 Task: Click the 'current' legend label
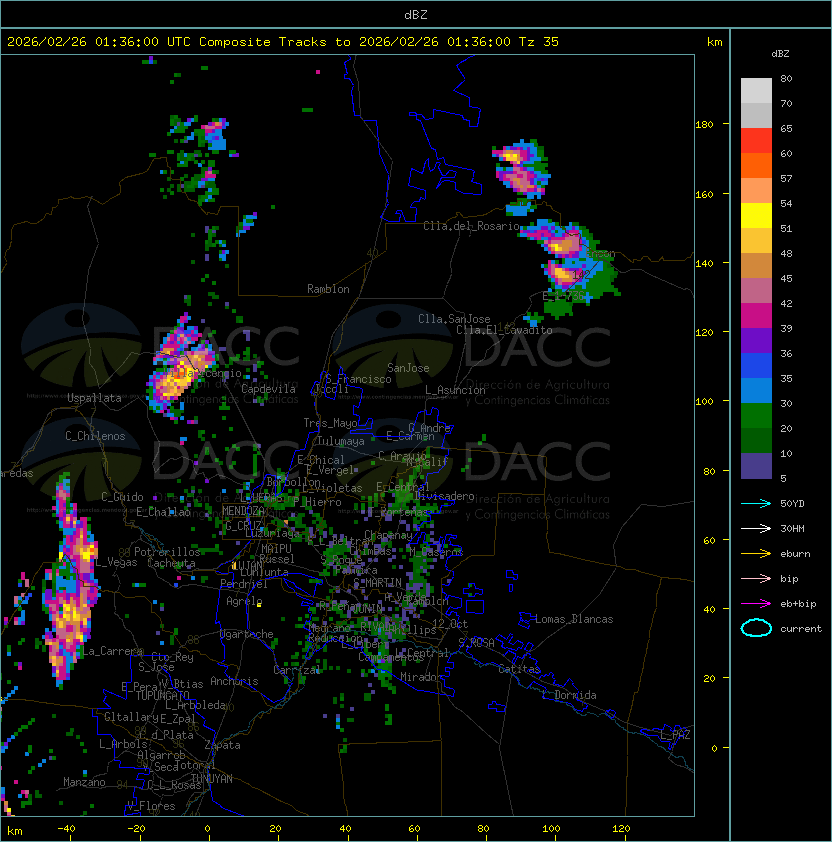coord(801,629)
